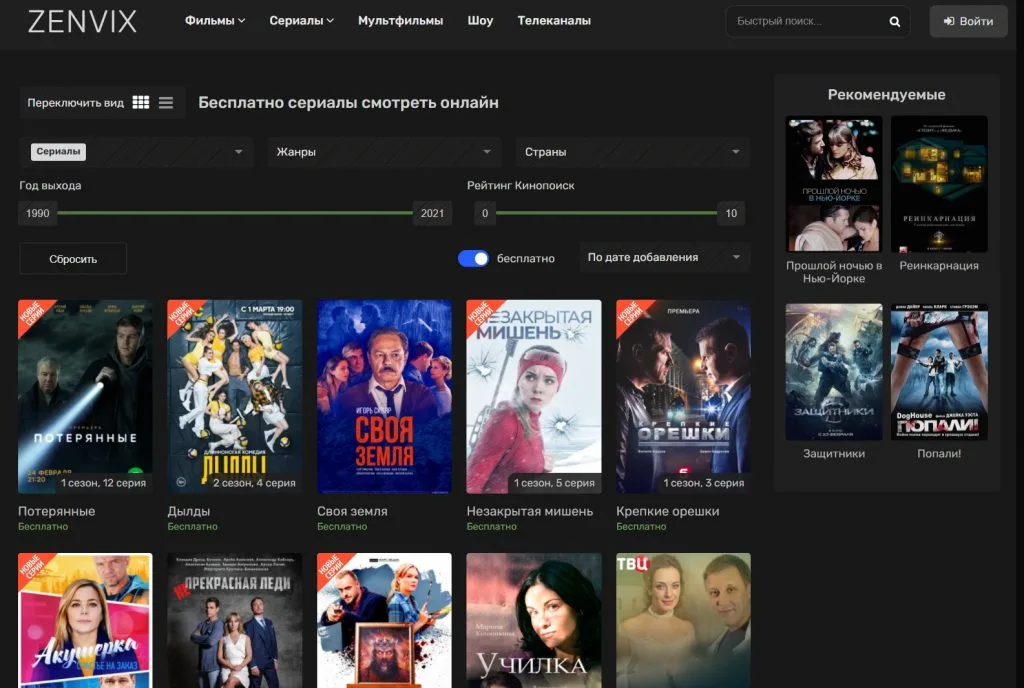Disable the бесплатно toggle
Image resolution: width=1024 pixels, height=688 pixels.
(x=472, y=258)
